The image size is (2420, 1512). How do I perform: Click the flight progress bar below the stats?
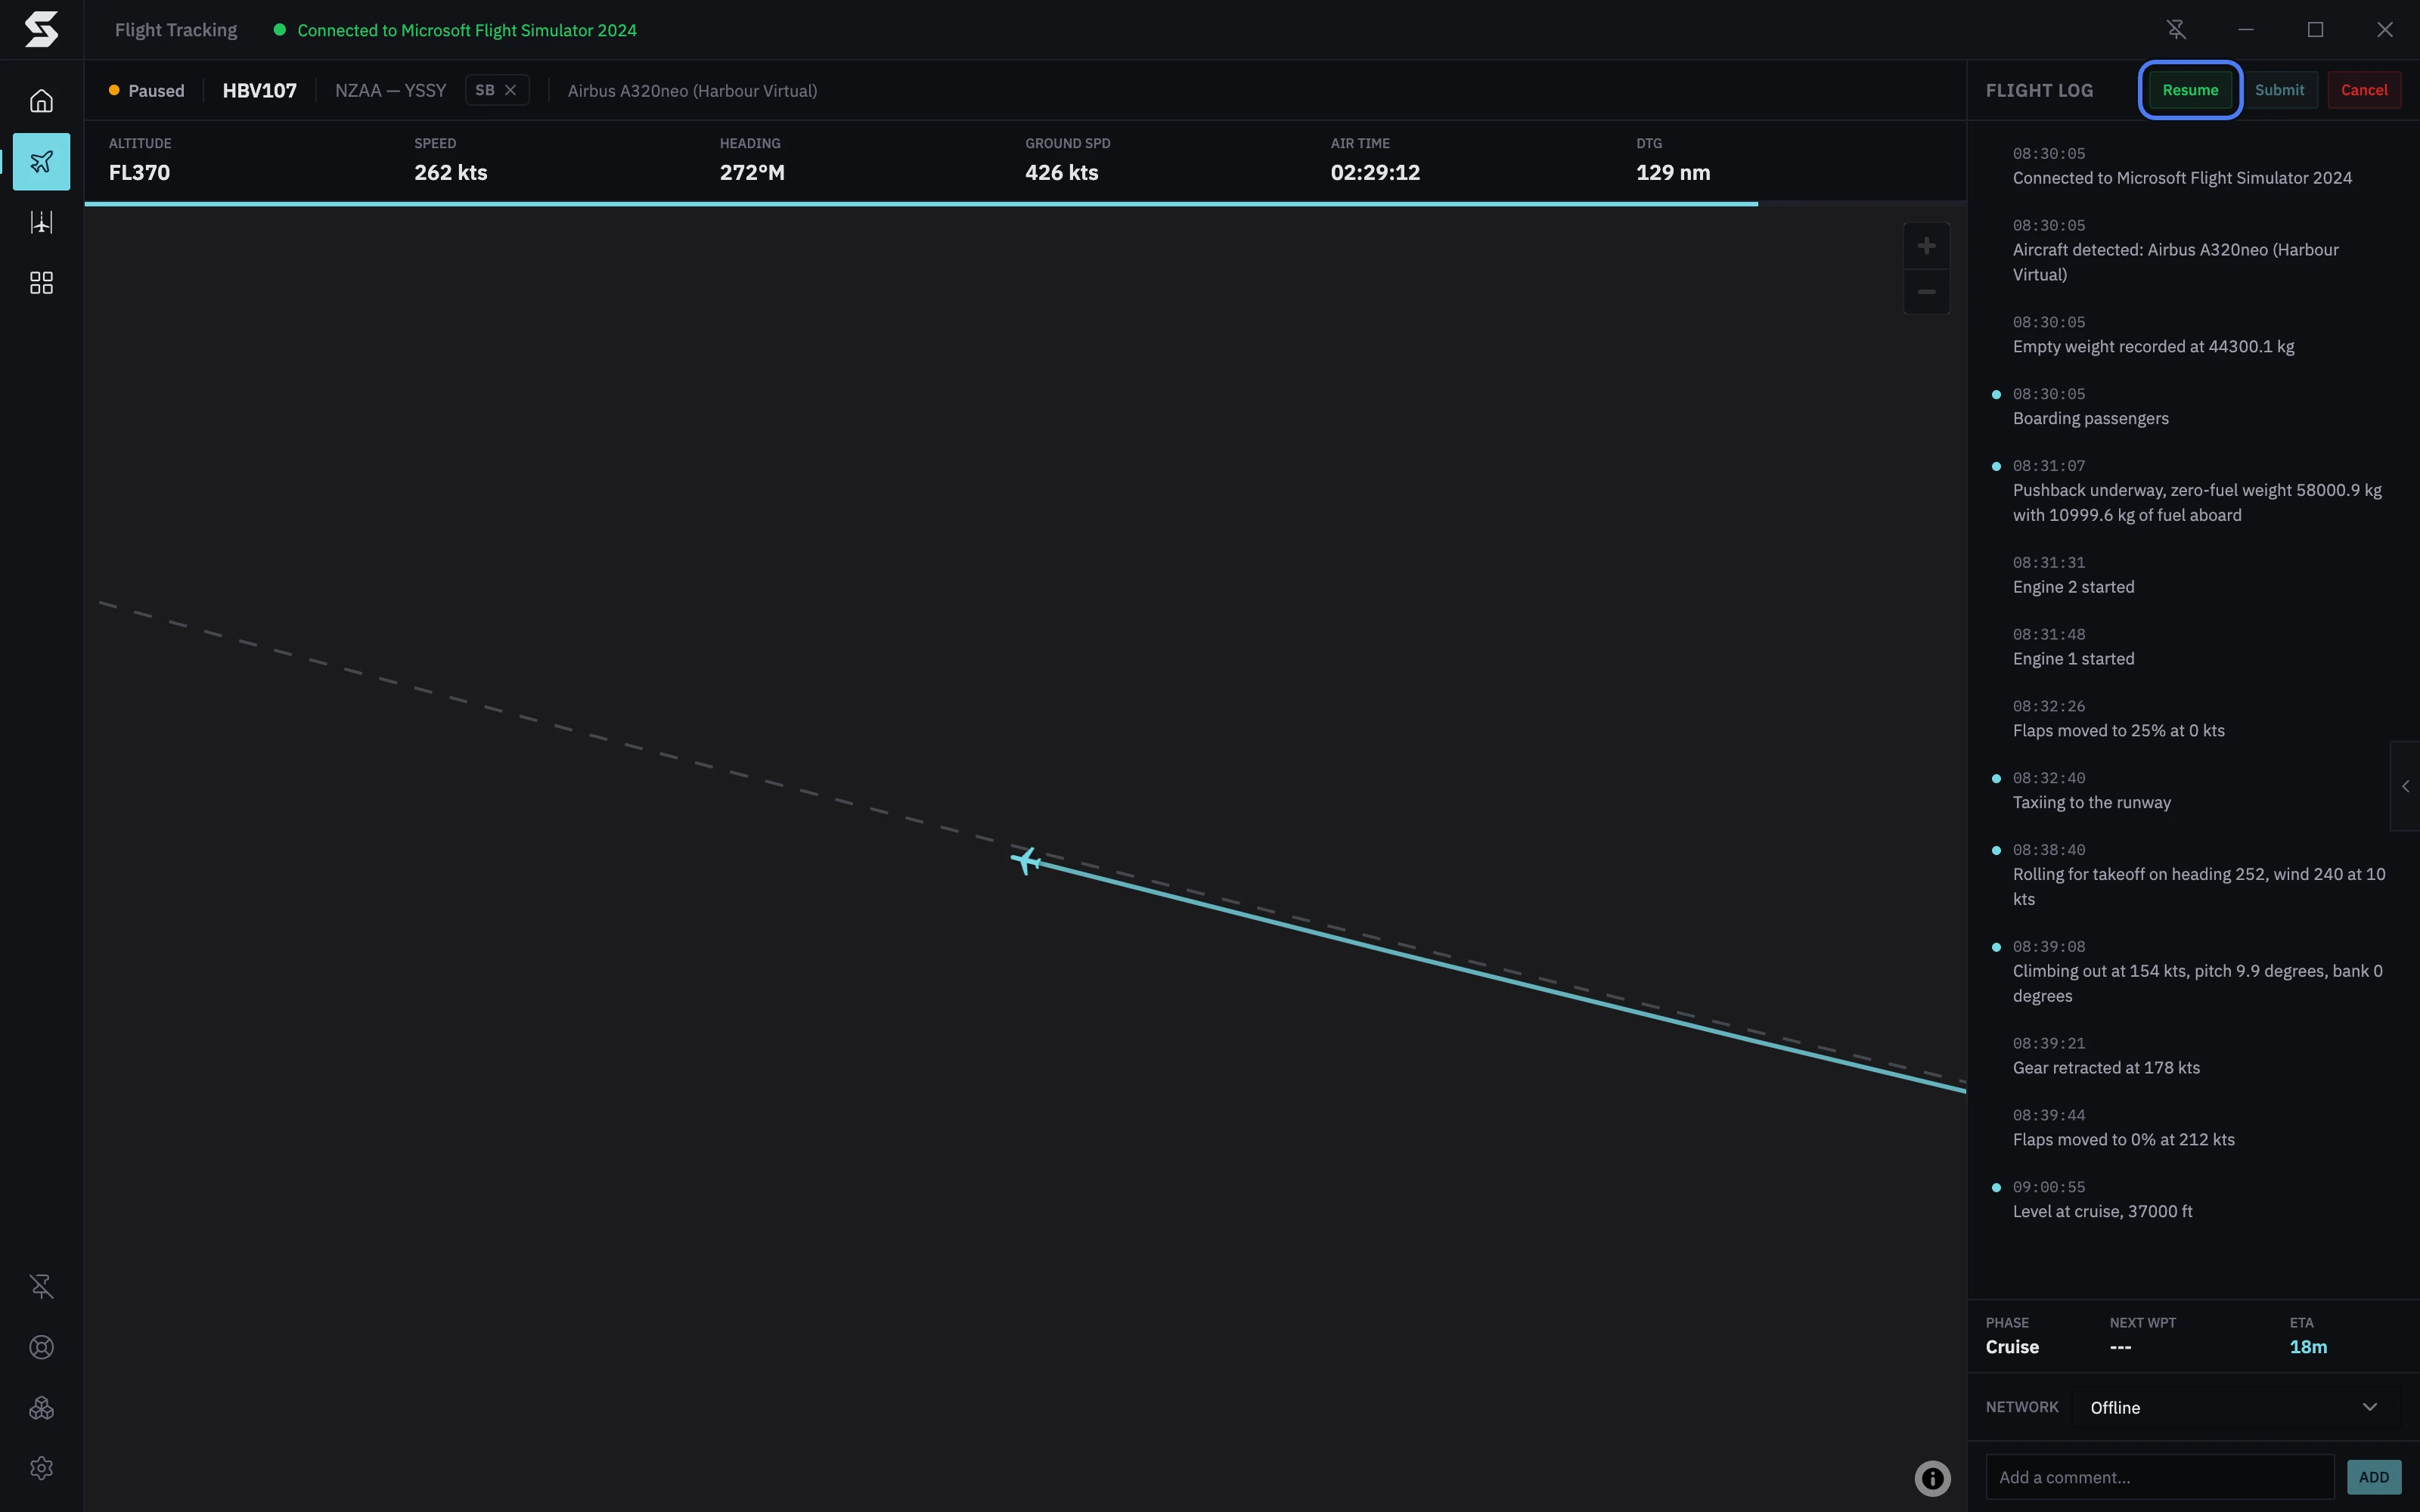tap(1025, 204)
